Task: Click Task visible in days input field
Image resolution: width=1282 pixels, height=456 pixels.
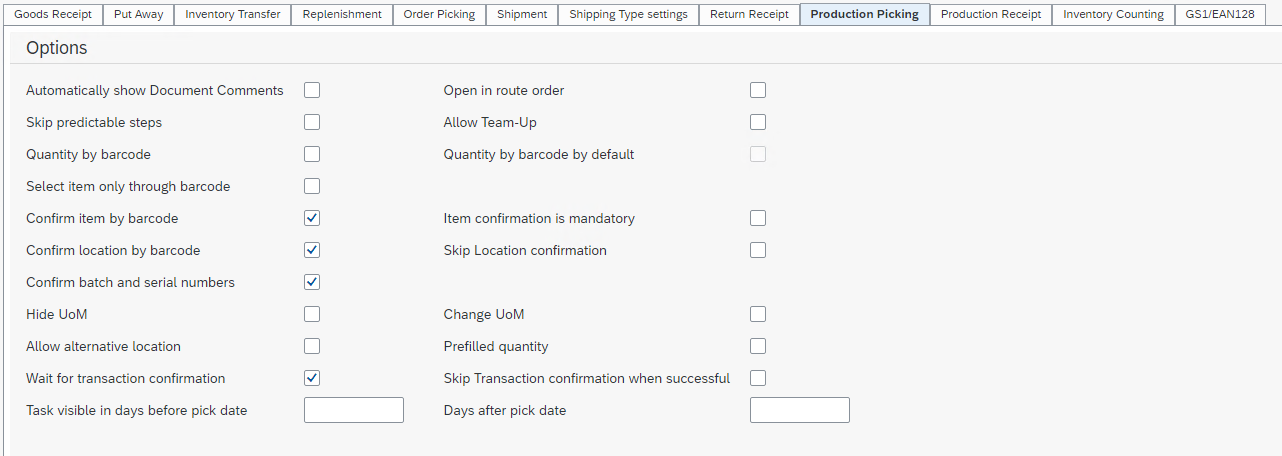Action: coord(354,410)
